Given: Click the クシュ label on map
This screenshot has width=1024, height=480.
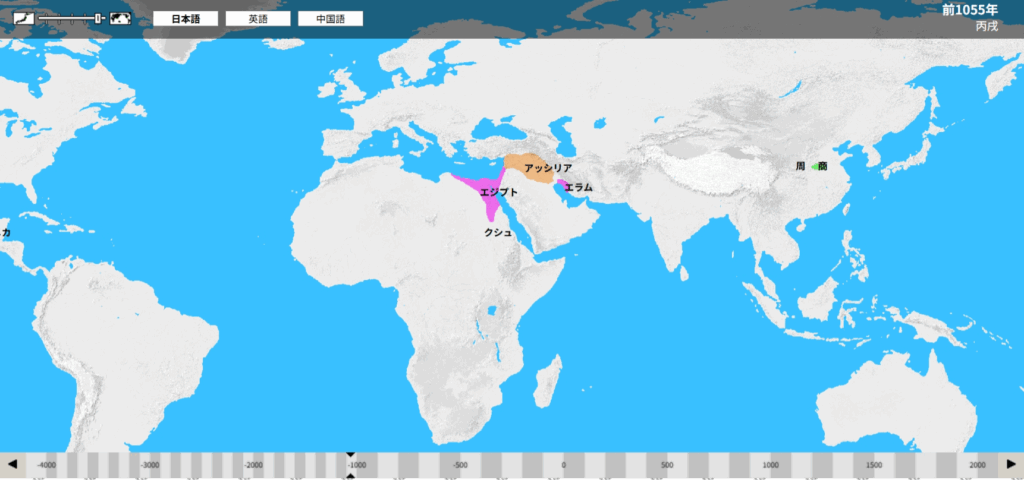Looking at the screenshot, I should [x=498, y=232].
